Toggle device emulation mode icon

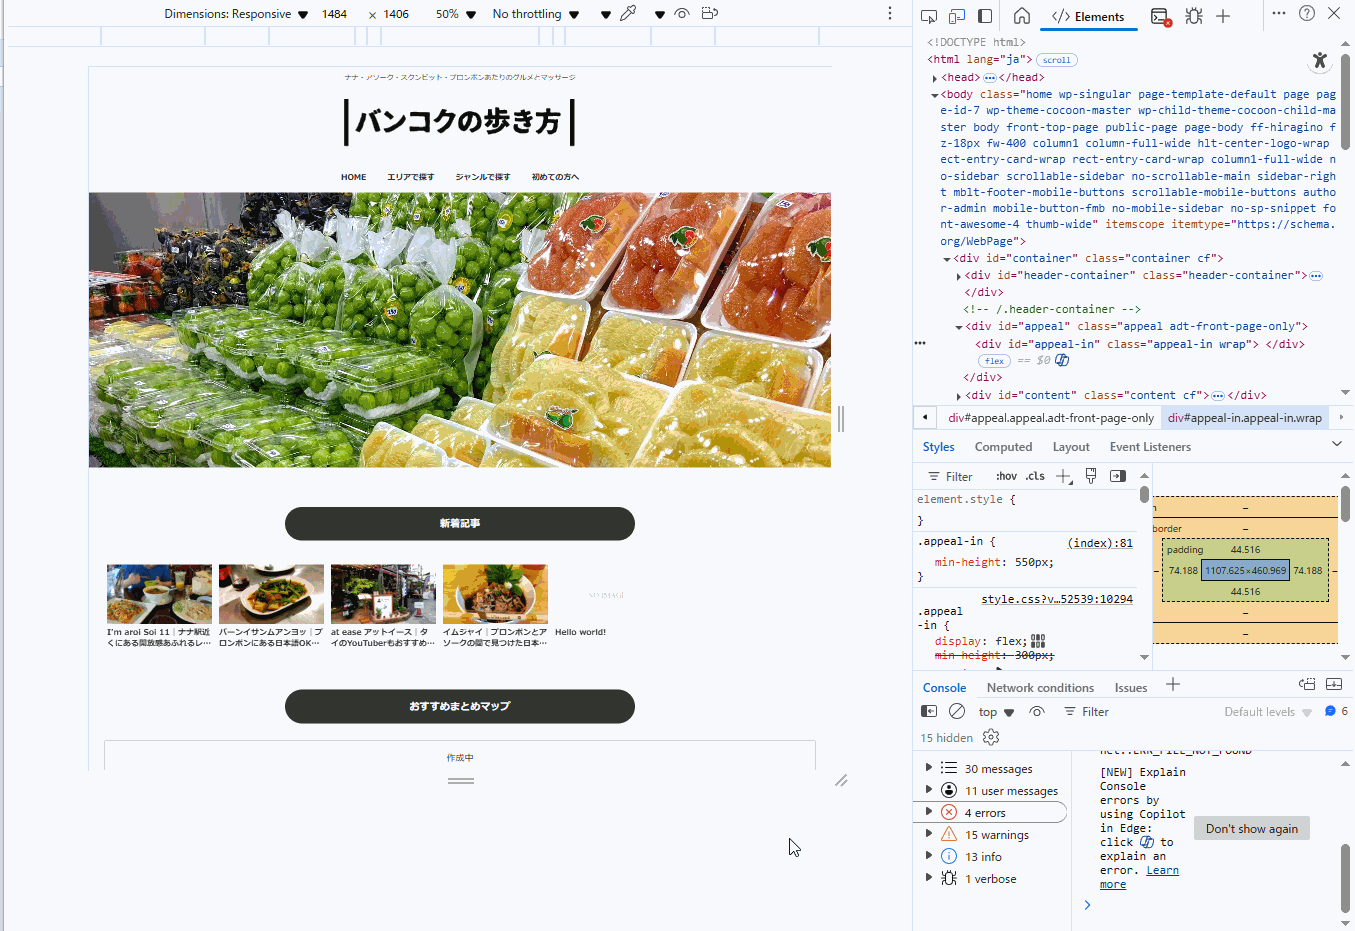pos(957,16)
